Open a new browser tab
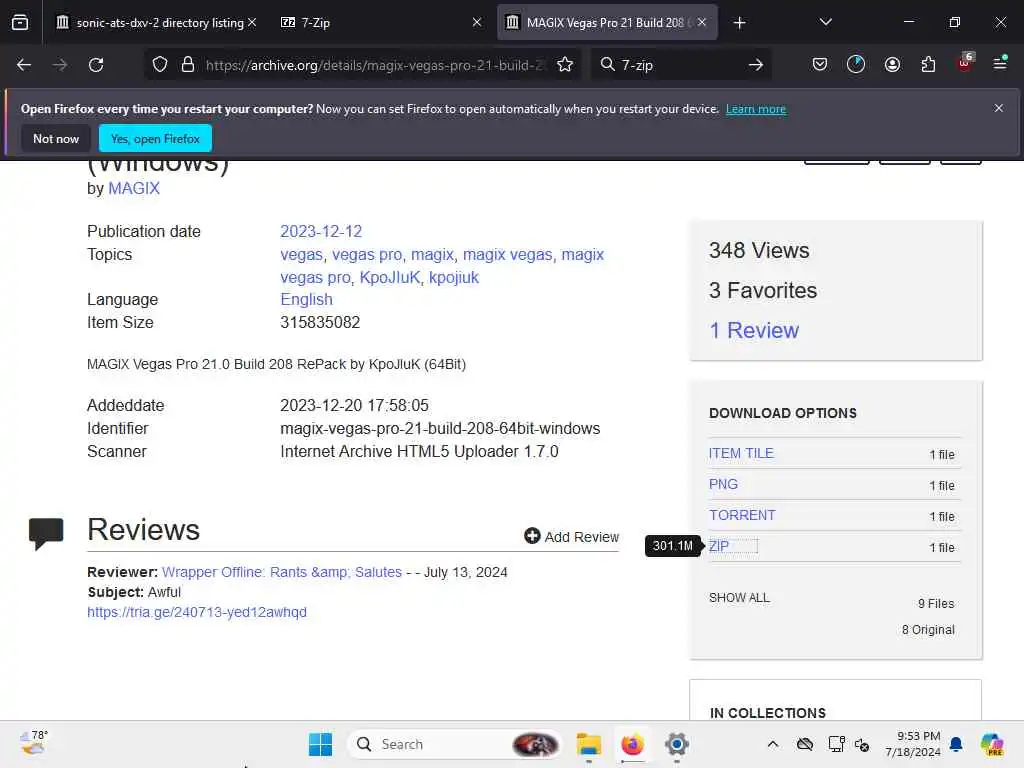 click(x=739, y=23)
